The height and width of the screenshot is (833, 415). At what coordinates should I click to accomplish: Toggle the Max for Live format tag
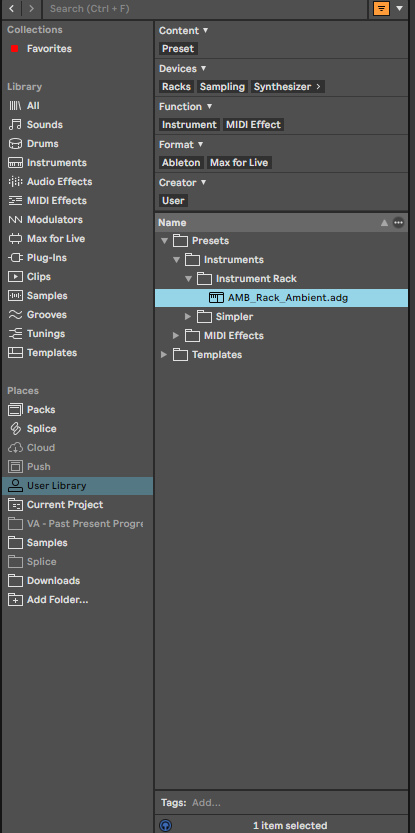(239, 163)
